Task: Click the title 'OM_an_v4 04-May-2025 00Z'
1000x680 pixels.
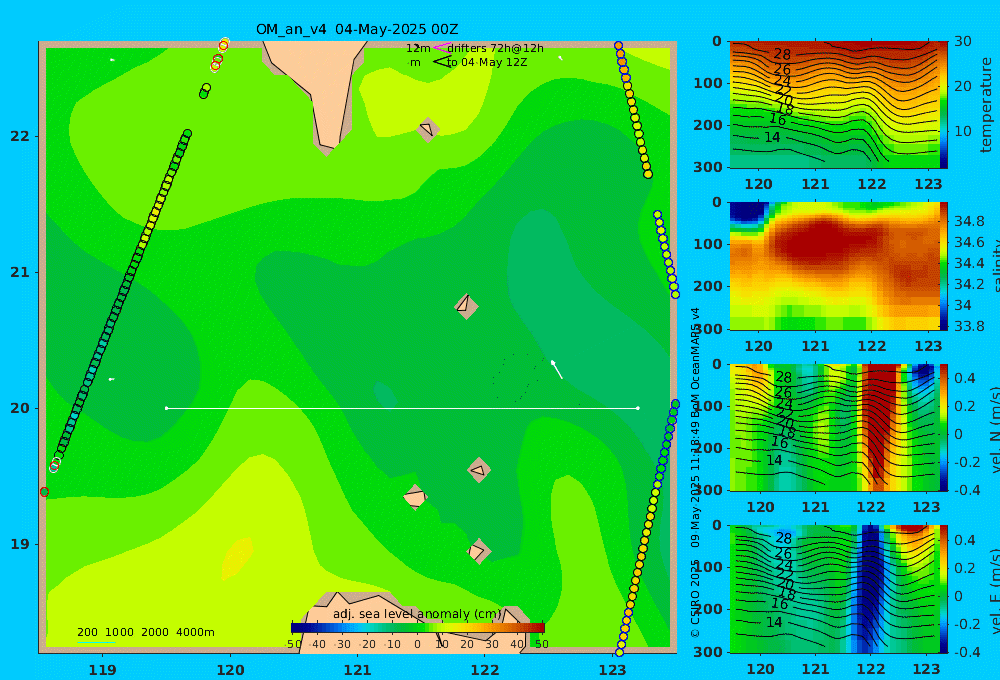Action: pos(357,29)
